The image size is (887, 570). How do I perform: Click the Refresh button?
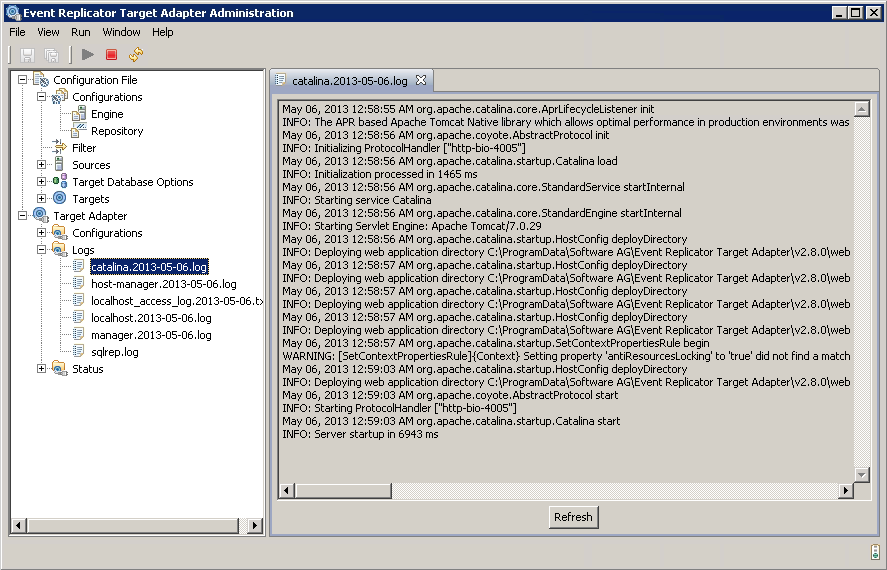573,517
